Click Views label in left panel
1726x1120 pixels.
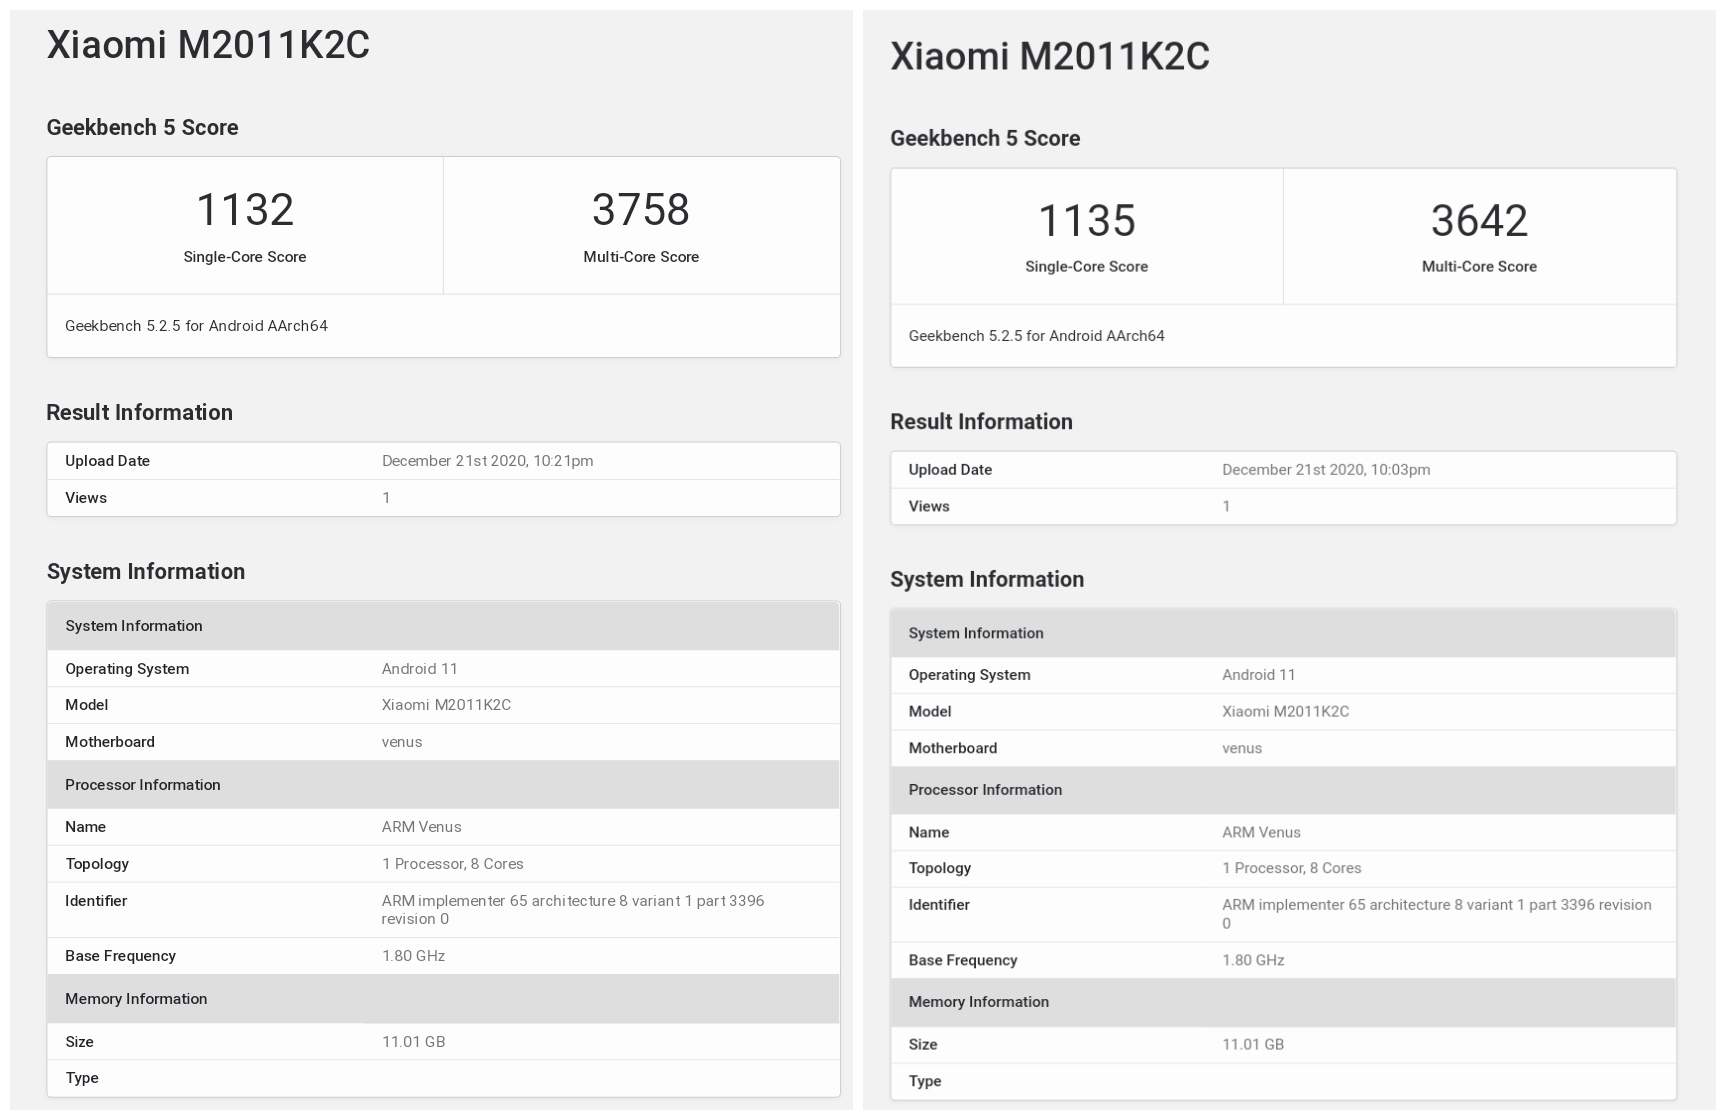pos(86,498)
